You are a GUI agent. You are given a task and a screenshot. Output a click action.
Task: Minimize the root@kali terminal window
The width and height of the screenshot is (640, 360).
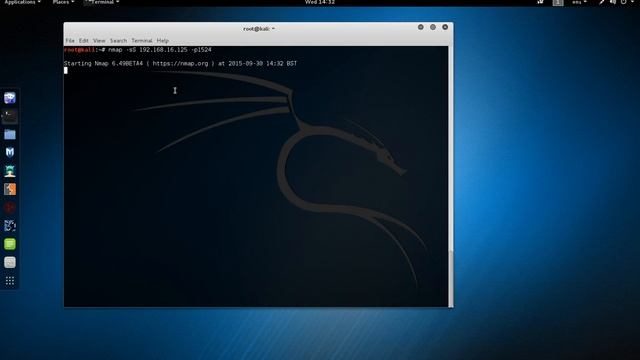pos(420,27)
